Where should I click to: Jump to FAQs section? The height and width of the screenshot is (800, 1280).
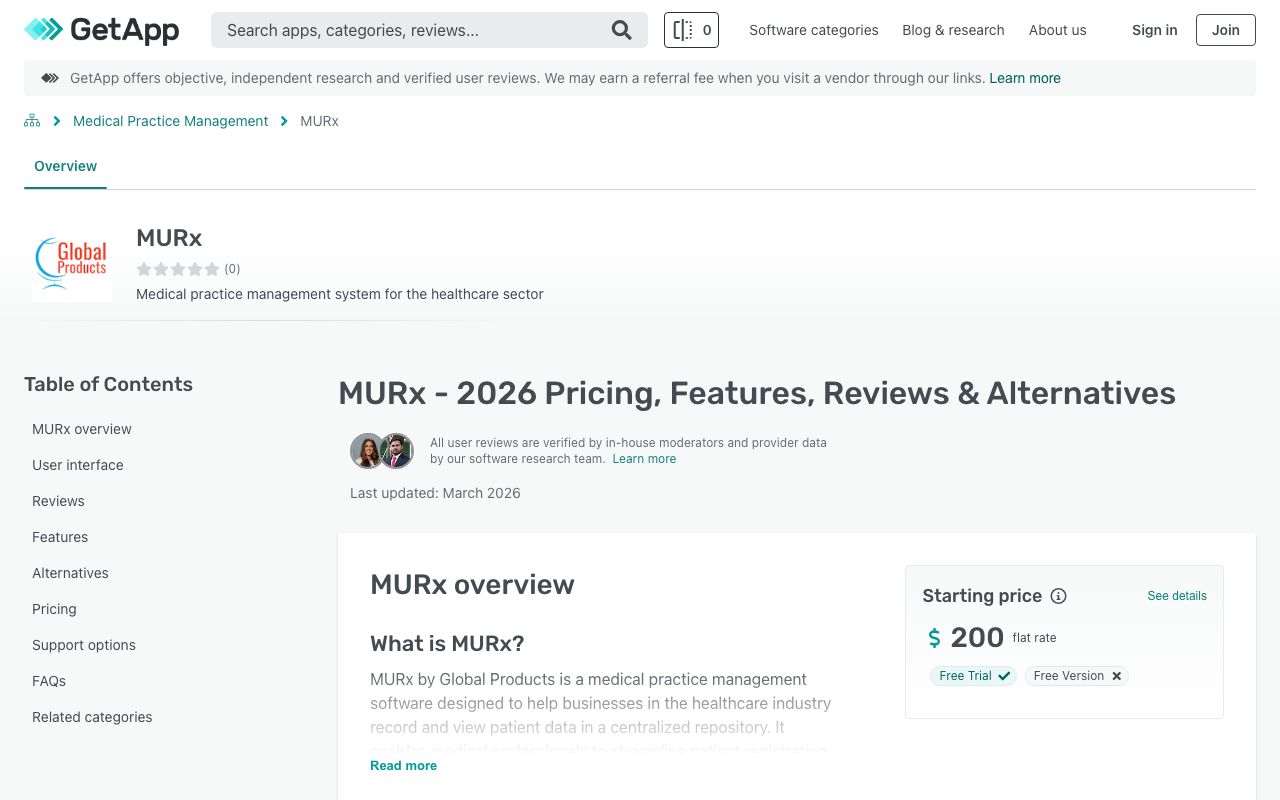49,681
